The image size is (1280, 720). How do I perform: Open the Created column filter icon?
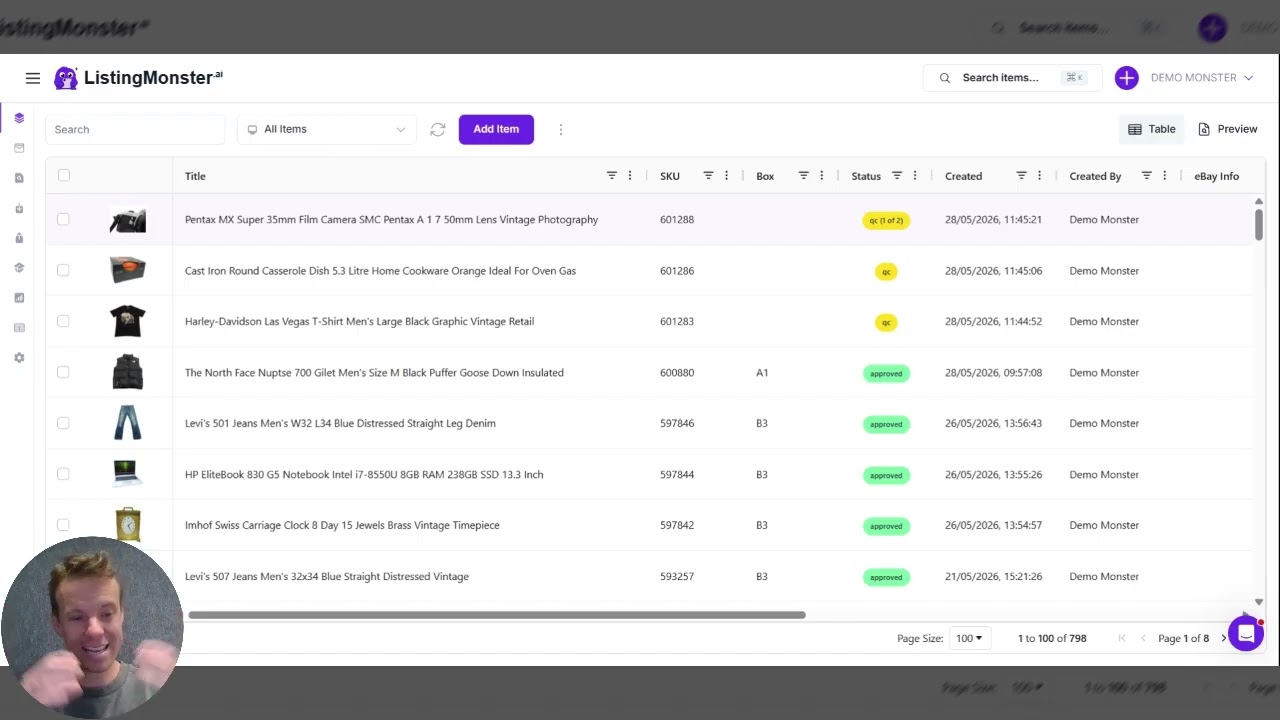(1021, 176)
